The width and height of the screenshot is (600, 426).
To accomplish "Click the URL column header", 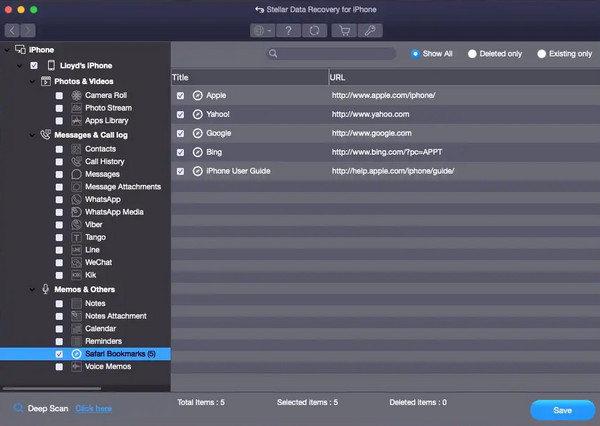I will pos(464,77).
